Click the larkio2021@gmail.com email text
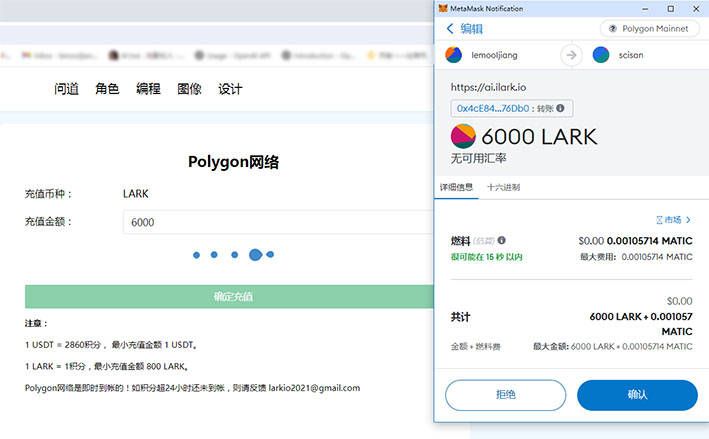The image size is (709, 439). click(x=314, y=388)
